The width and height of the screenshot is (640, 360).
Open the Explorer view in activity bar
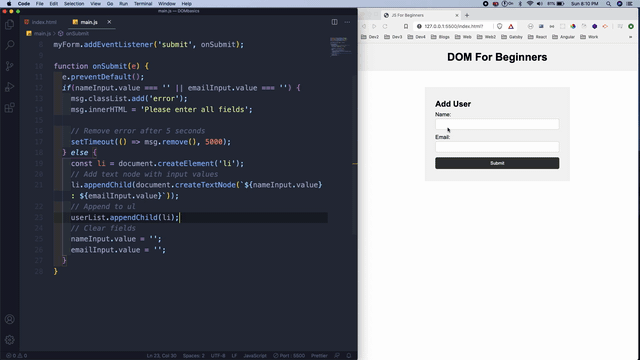[9, 24]
